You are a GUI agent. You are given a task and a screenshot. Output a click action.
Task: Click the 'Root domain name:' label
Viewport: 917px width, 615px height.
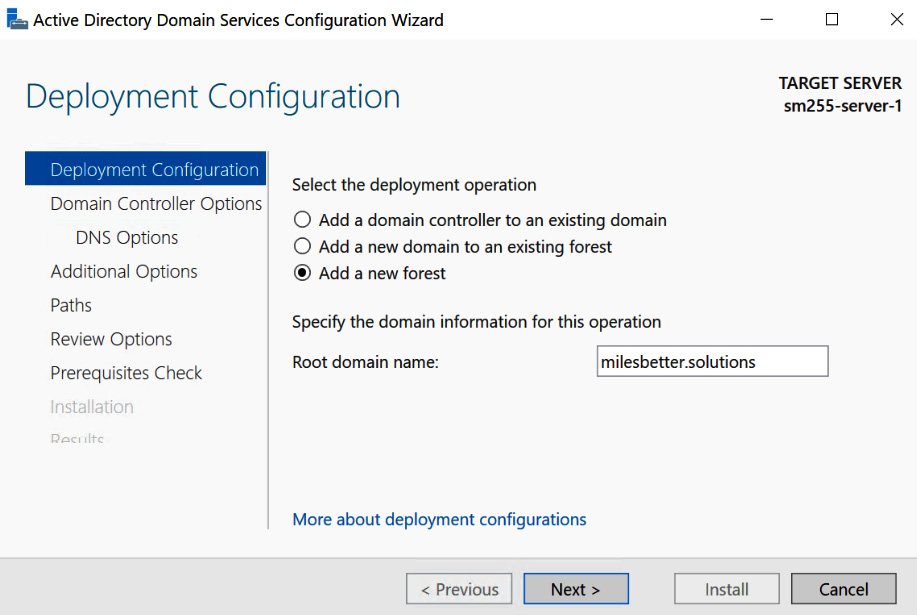click(366, 362)
